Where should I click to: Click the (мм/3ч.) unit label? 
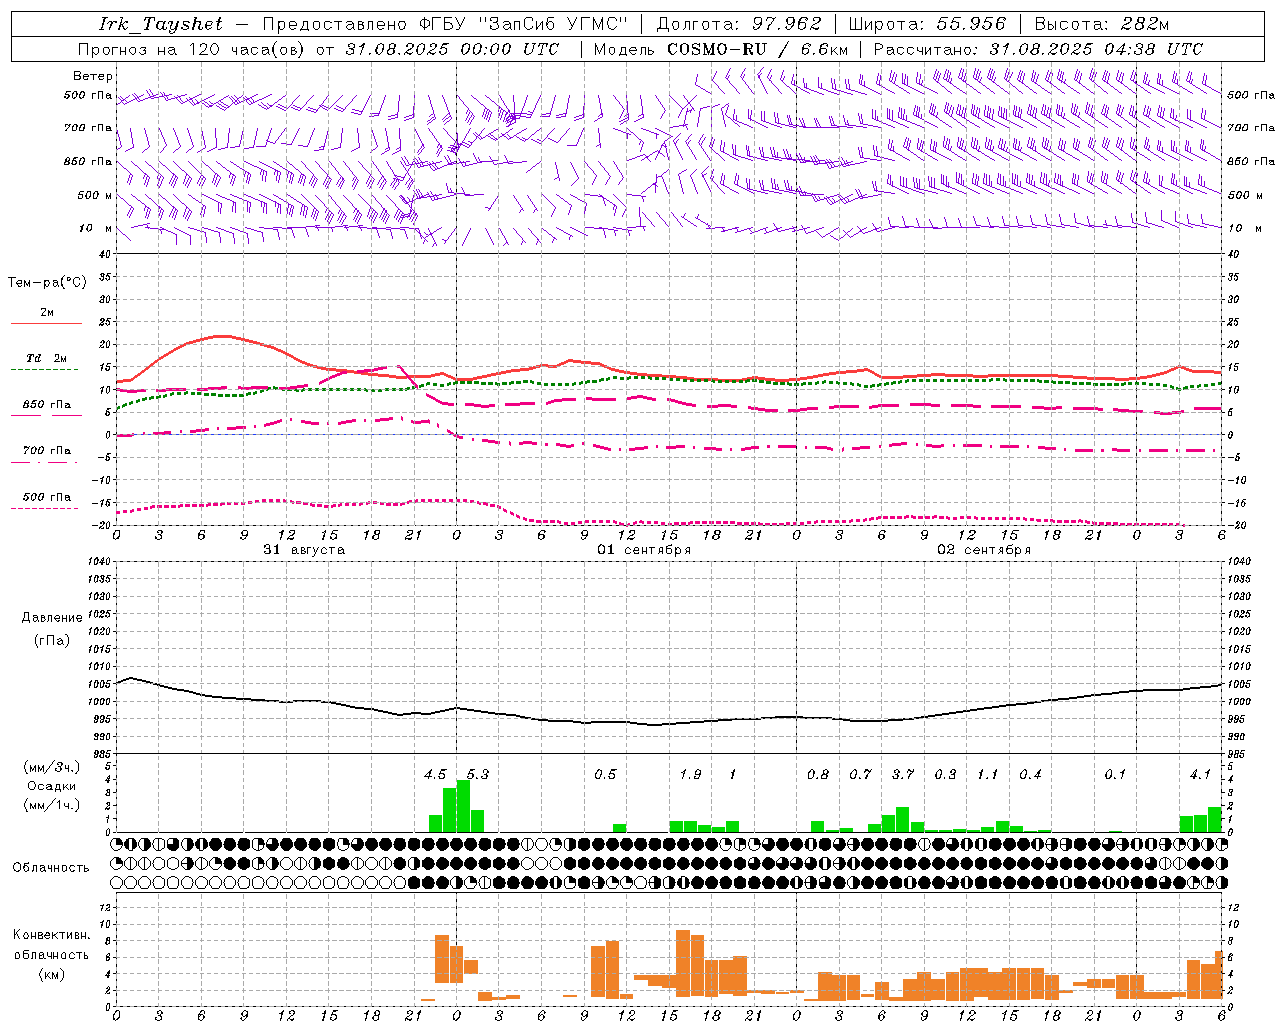[x=52, y=767]
